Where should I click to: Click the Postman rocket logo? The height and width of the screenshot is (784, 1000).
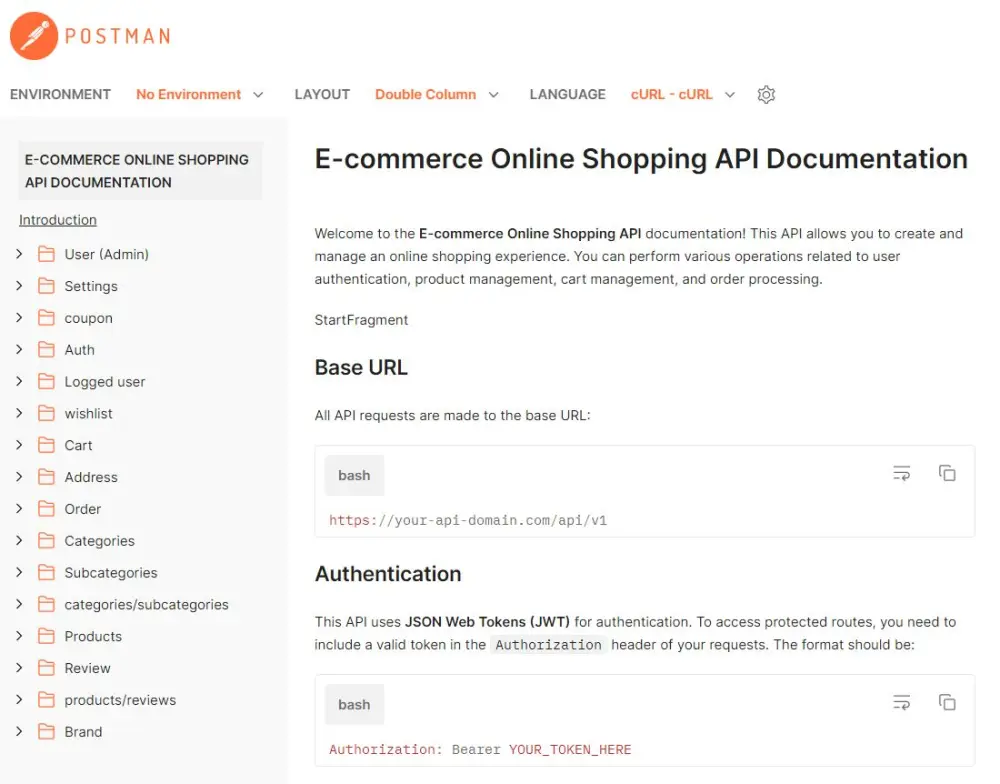click(x=32, y=35)
